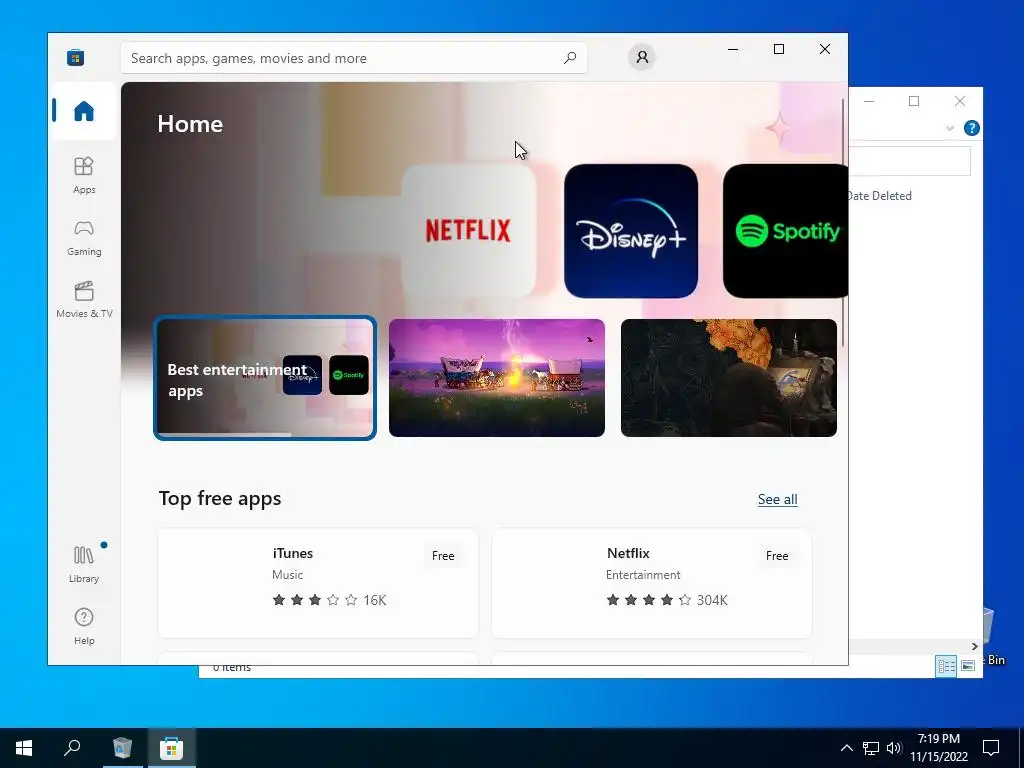Open the taskbar clock and date
The image size is (1024, 768).
(x=938, y=748)
